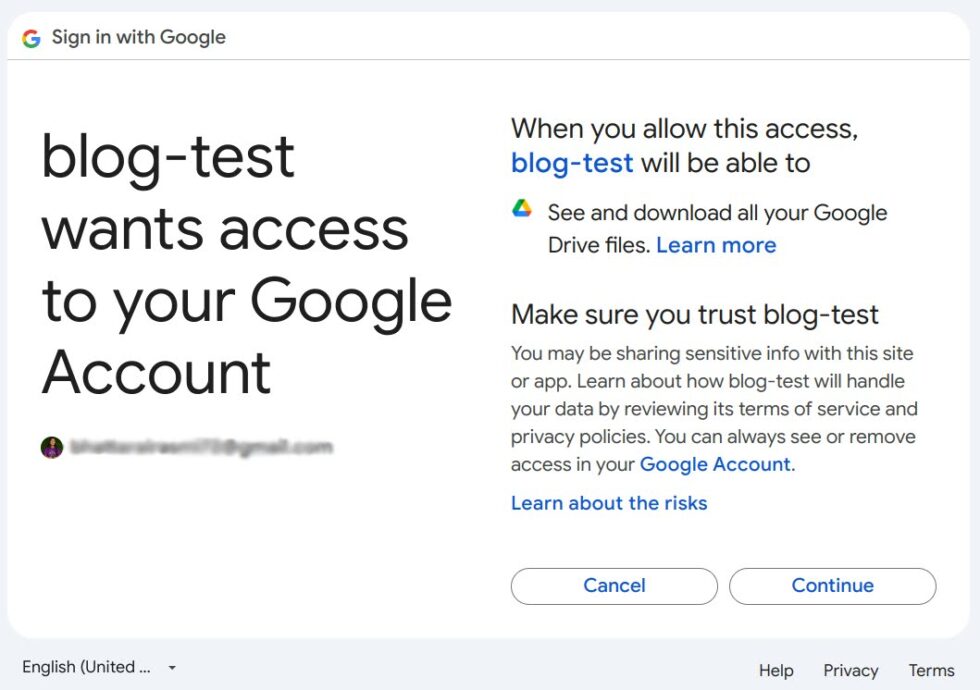Click the blue "blog-test" text

click(x=572, y=163)
